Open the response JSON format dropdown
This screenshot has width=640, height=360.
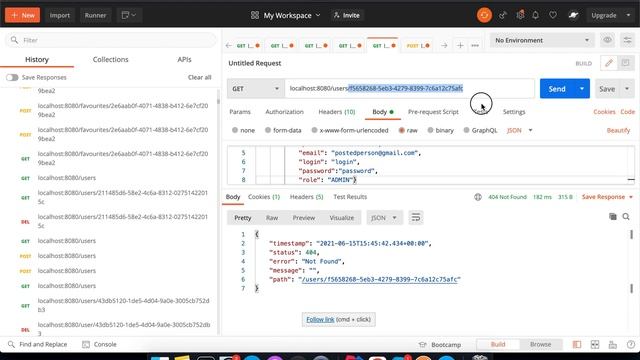[384, 218]
